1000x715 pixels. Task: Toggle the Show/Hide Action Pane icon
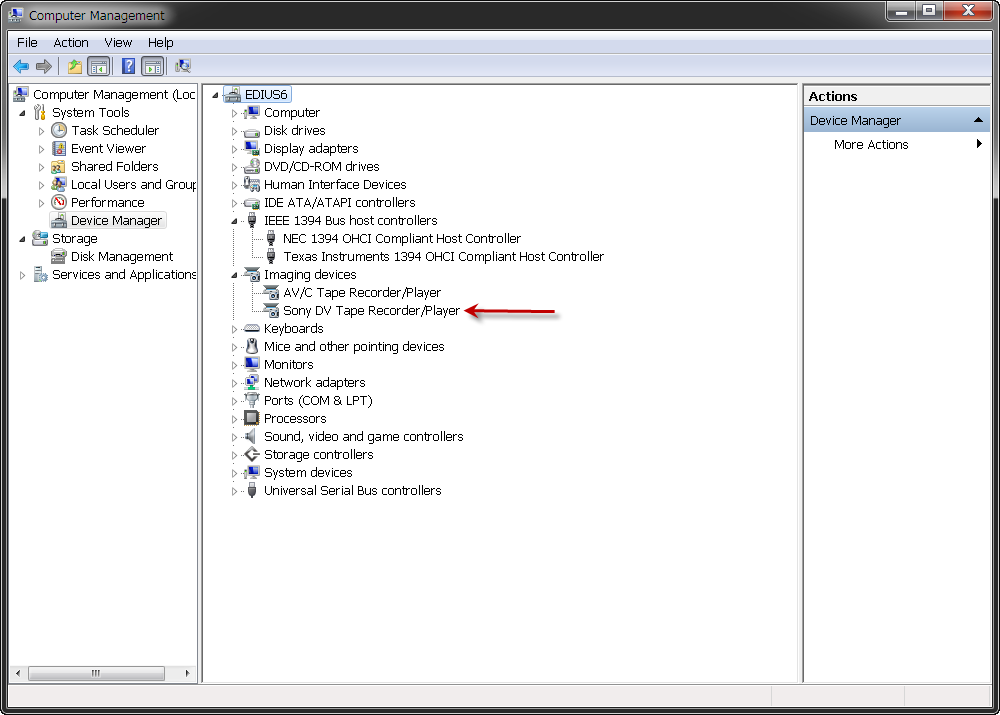pyautogui.click(x=152, y=66)
